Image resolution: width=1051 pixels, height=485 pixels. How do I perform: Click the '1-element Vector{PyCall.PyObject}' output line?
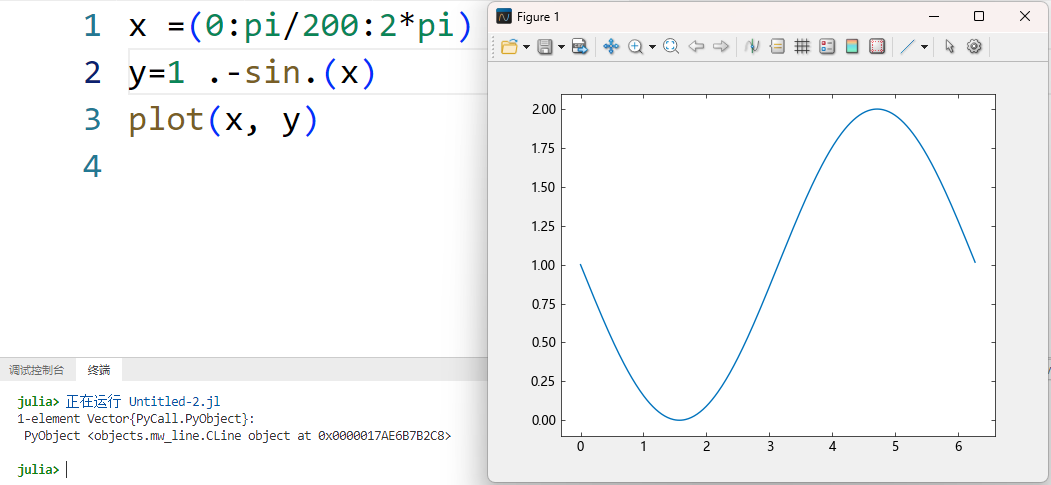pyautogui.click(x=137, y=419)
